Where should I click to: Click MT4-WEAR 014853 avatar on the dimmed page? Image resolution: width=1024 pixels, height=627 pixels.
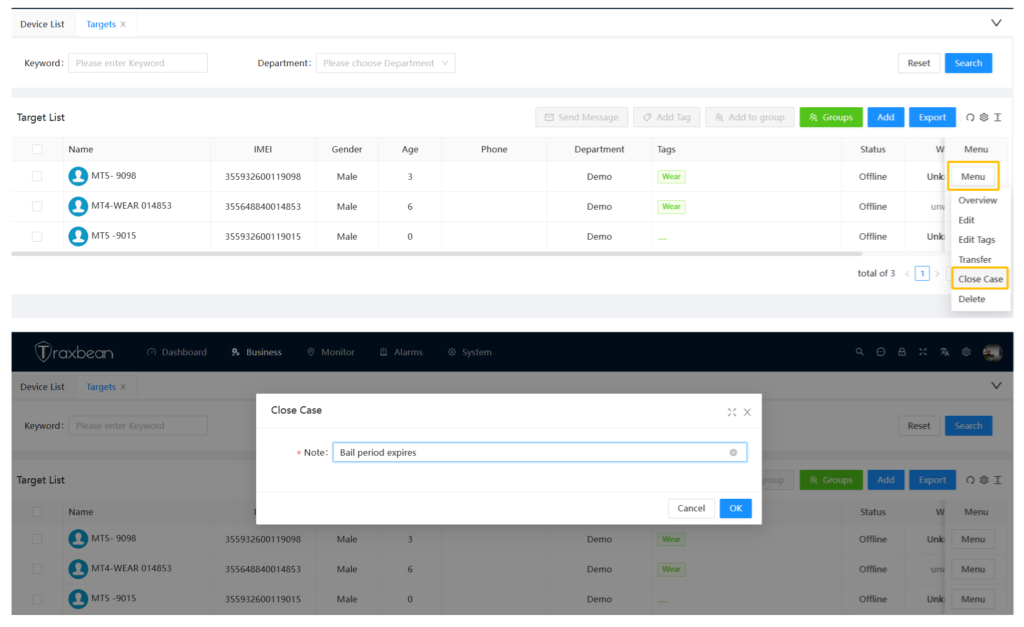tap(78, 569)
